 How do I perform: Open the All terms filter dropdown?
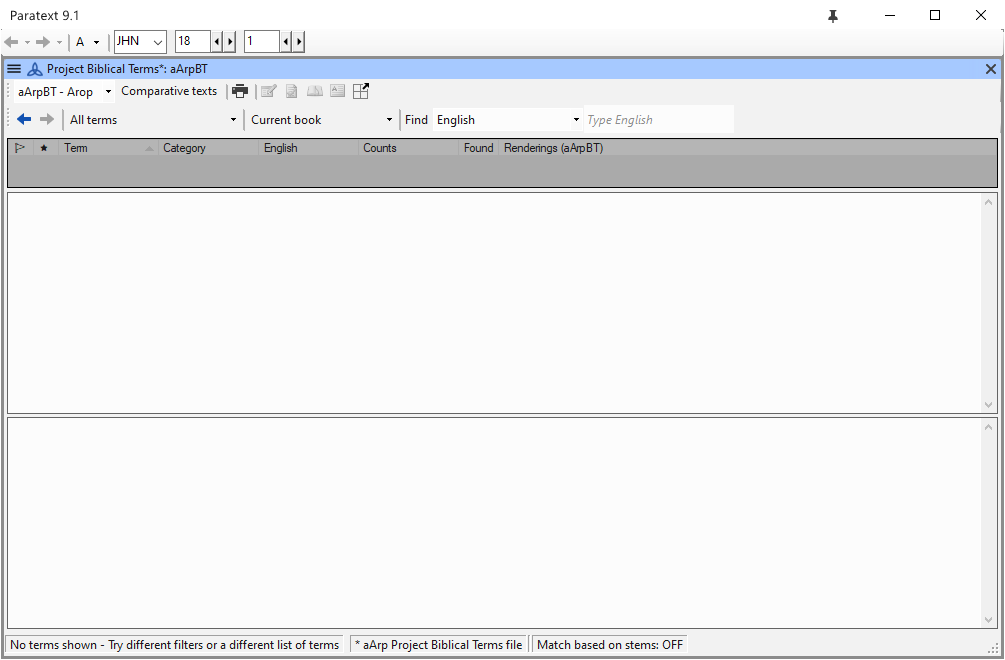[153, 120]
